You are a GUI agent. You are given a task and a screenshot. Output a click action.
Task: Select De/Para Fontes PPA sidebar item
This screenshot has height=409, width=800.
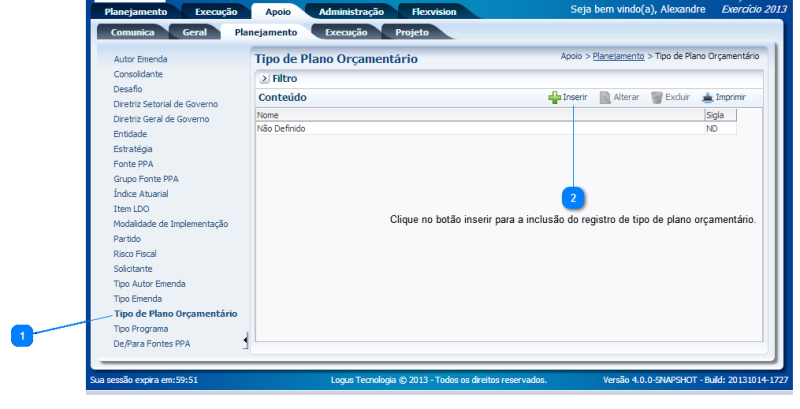coord(152,343)
